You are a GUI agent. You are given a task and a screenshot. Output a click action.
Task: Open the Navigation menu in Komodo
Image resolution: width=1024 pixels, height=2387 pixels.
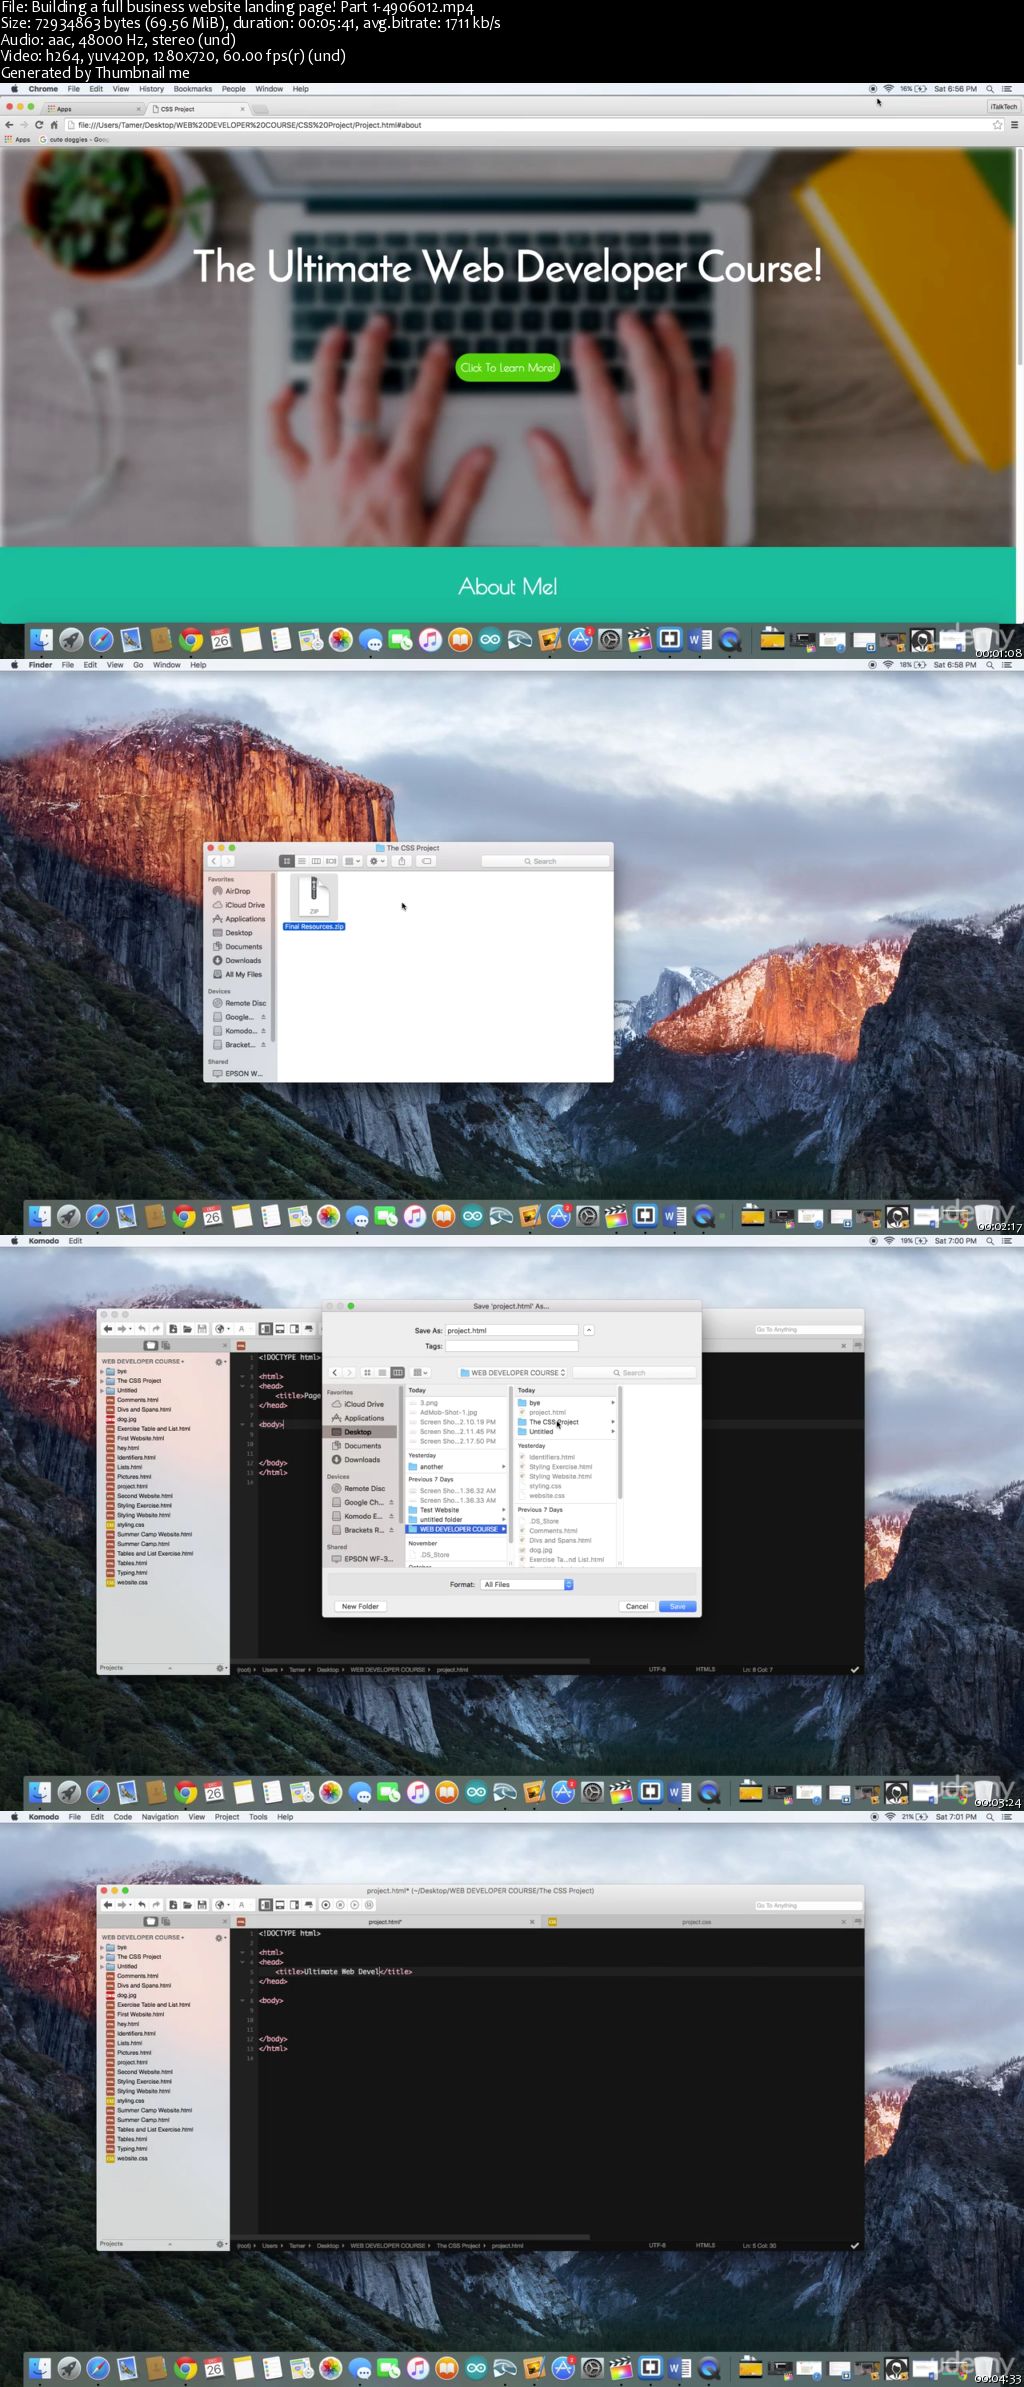160,1817
